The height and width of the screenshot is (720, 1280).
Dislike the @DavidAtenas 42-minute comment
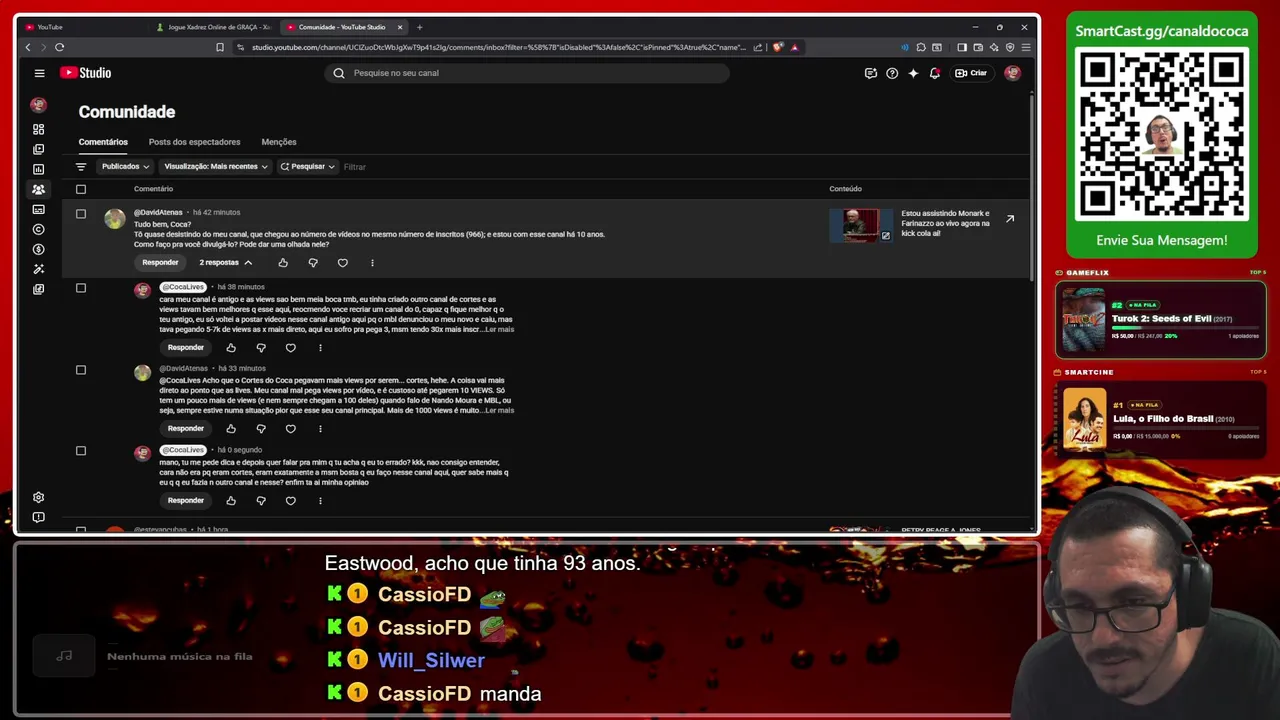click(x=313, y=263)
